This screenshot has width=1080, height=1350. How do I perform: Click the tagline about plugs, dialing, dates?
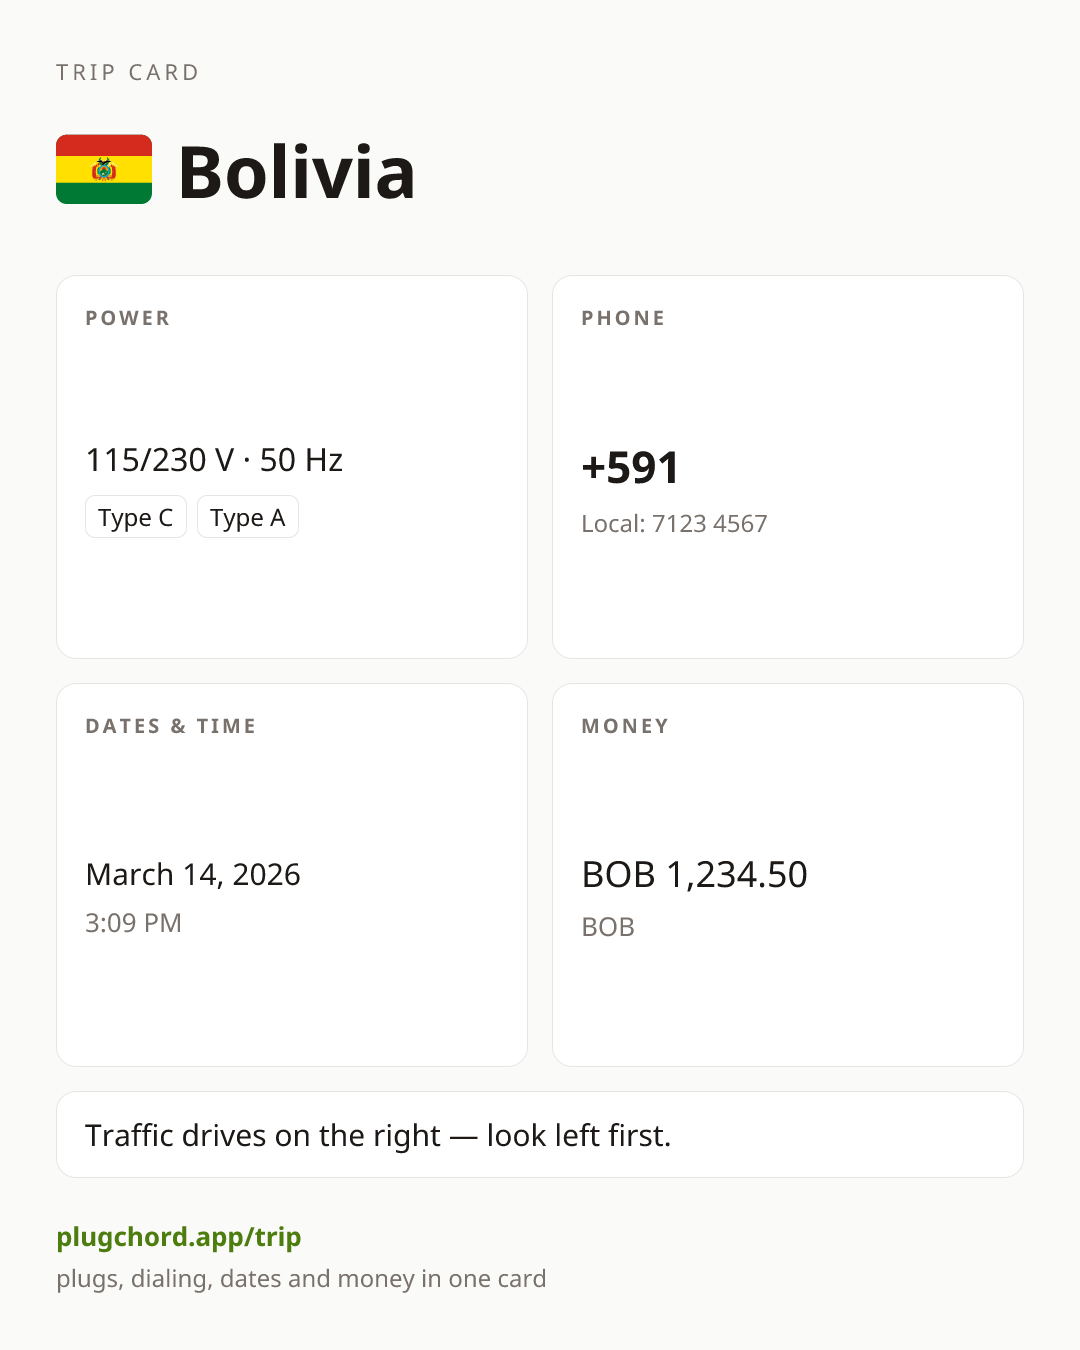coord(301,1279)
